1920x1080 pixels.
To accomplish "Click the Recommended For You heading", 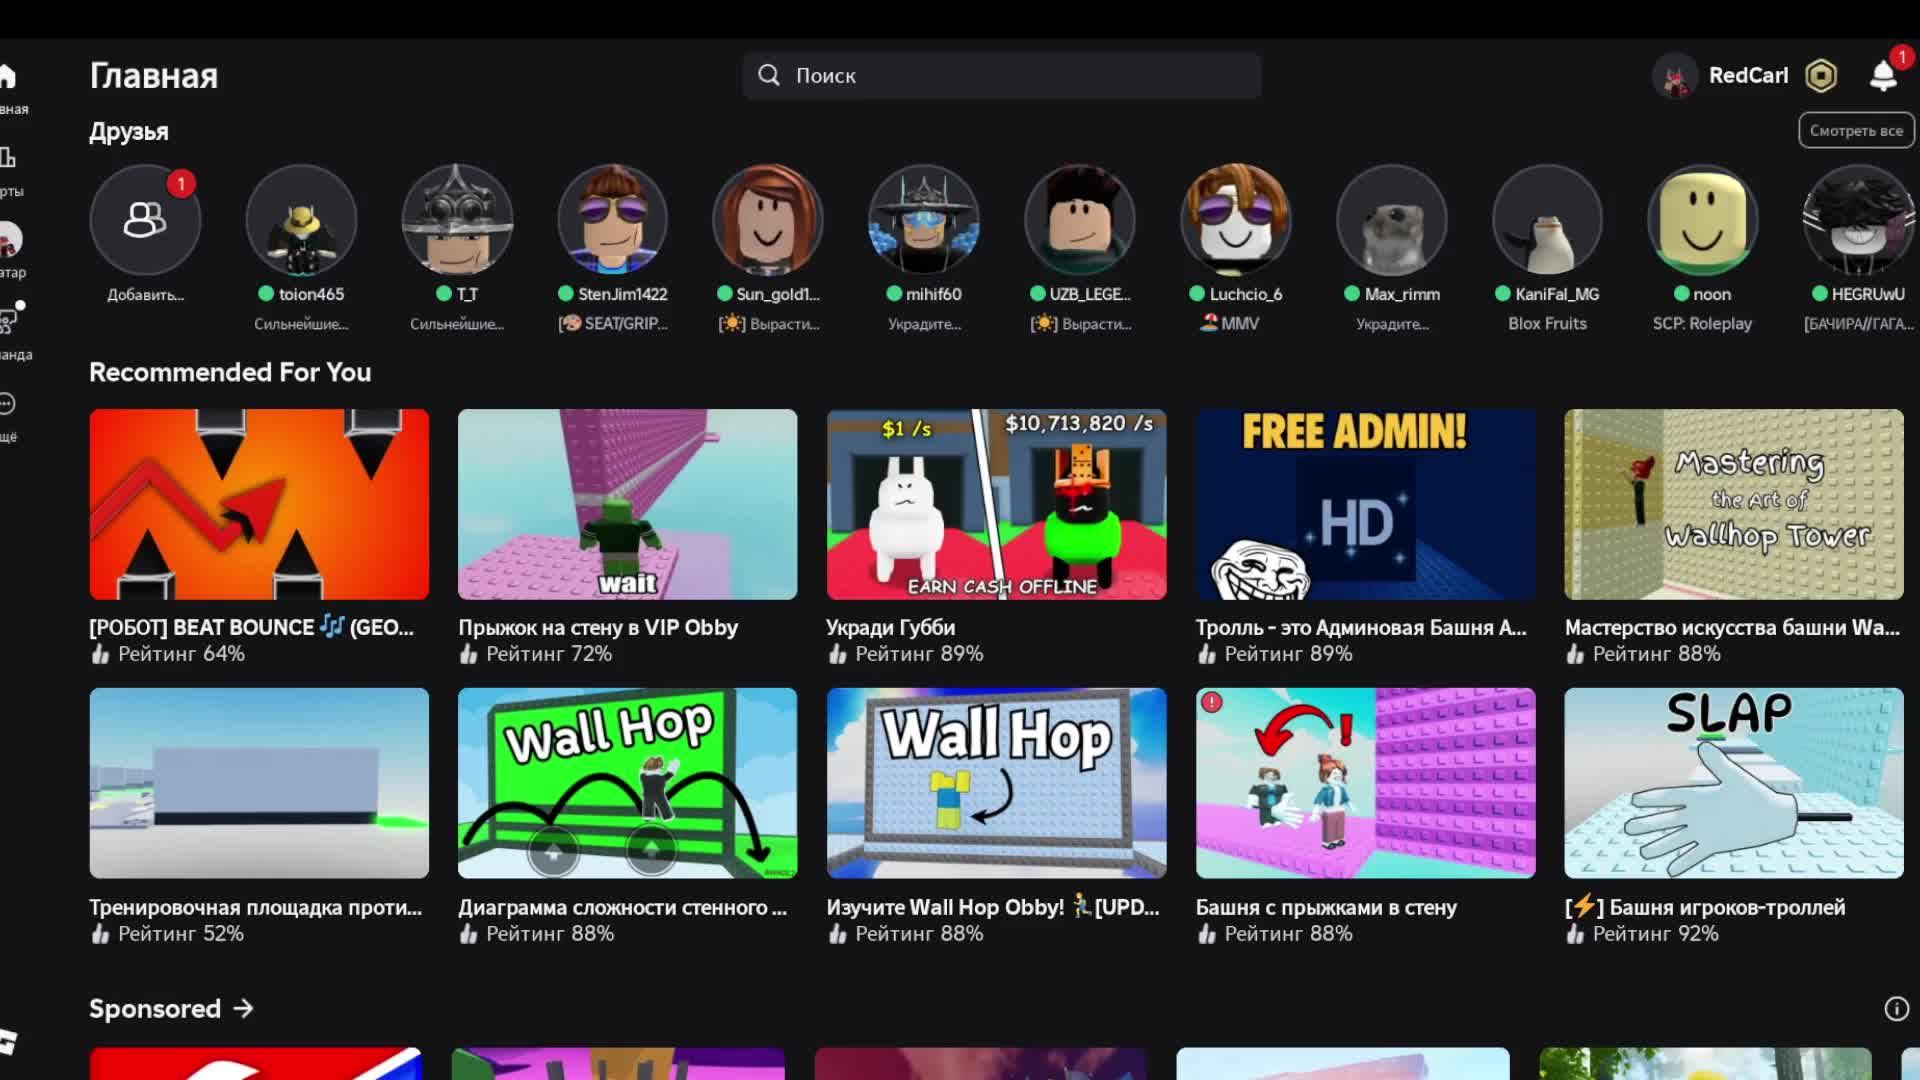I will (x=230, y=372).
